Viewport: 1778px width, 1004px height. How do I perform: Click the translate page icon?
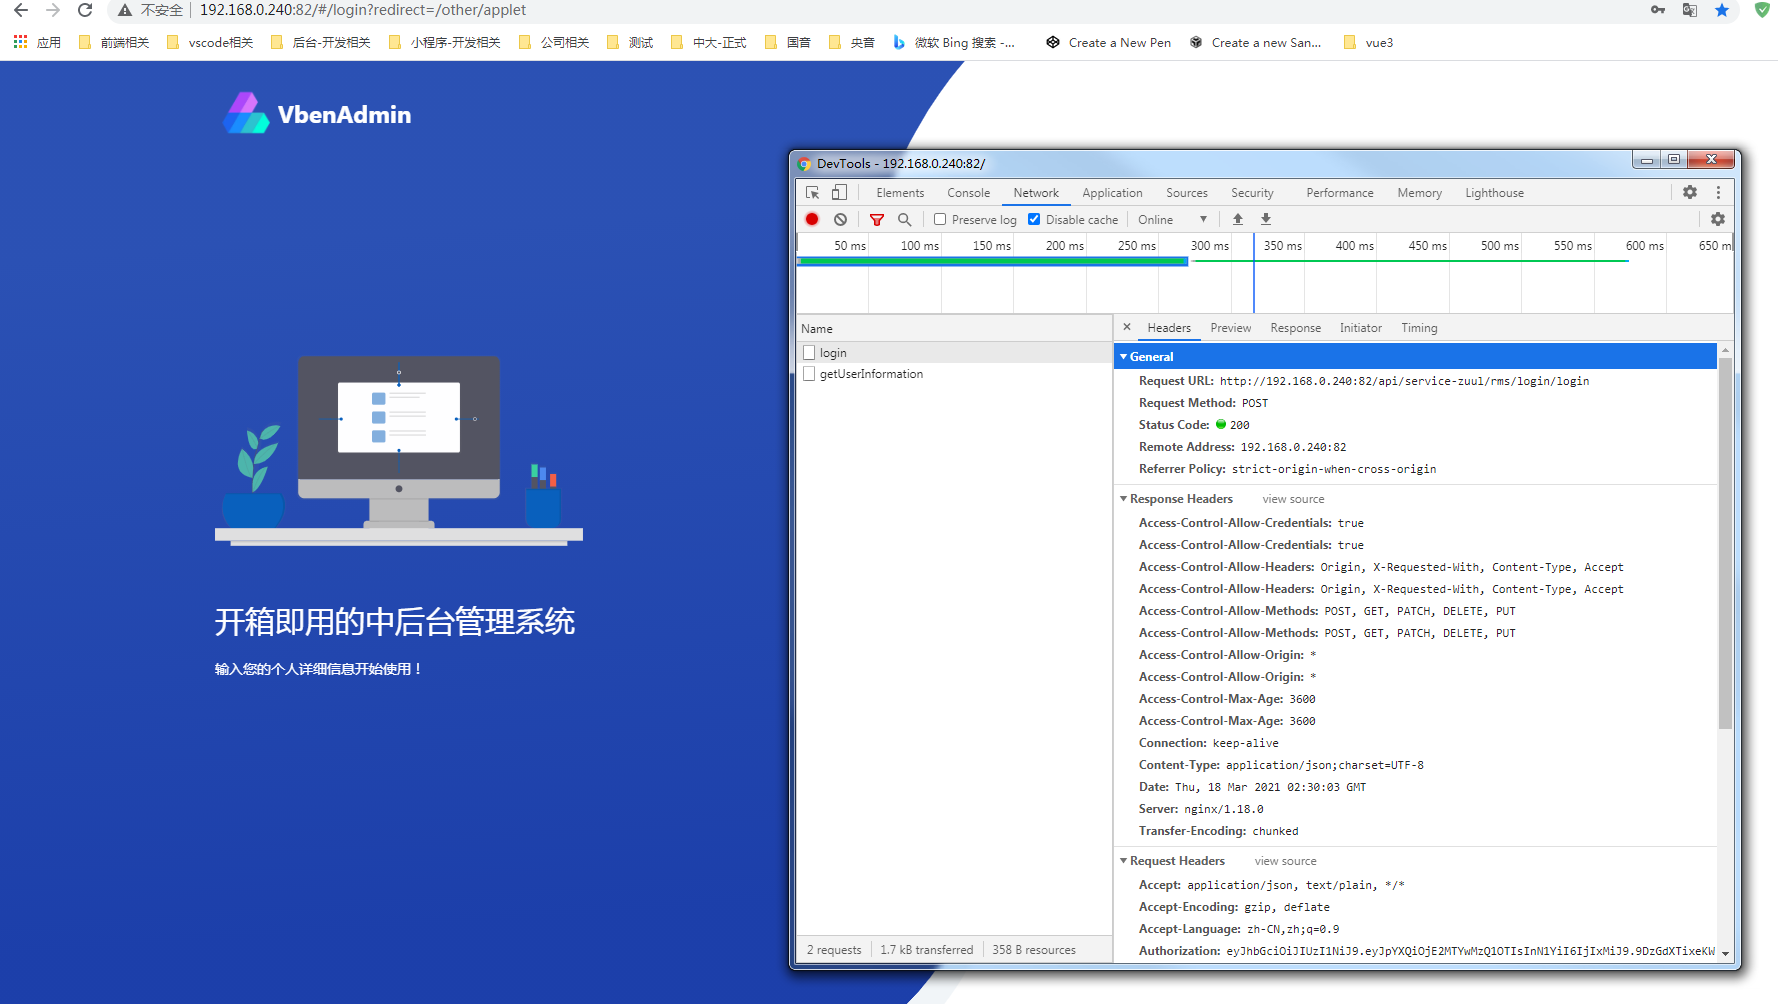click(x=1690, y=10)
